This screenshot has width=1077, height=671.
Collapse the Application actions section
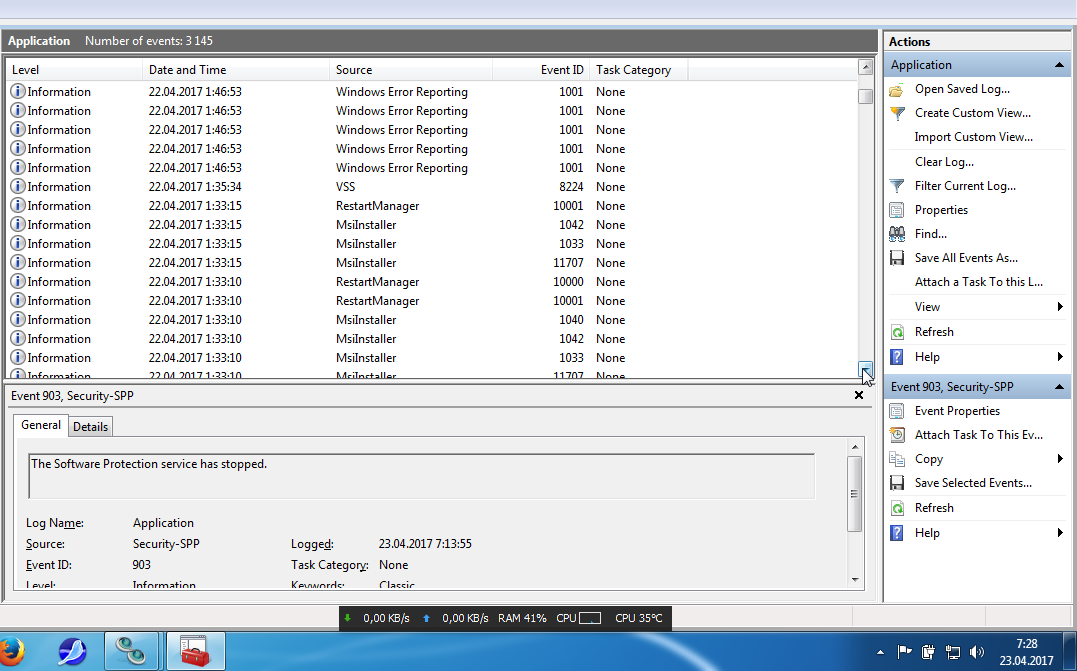click(x=1059, y=65)
